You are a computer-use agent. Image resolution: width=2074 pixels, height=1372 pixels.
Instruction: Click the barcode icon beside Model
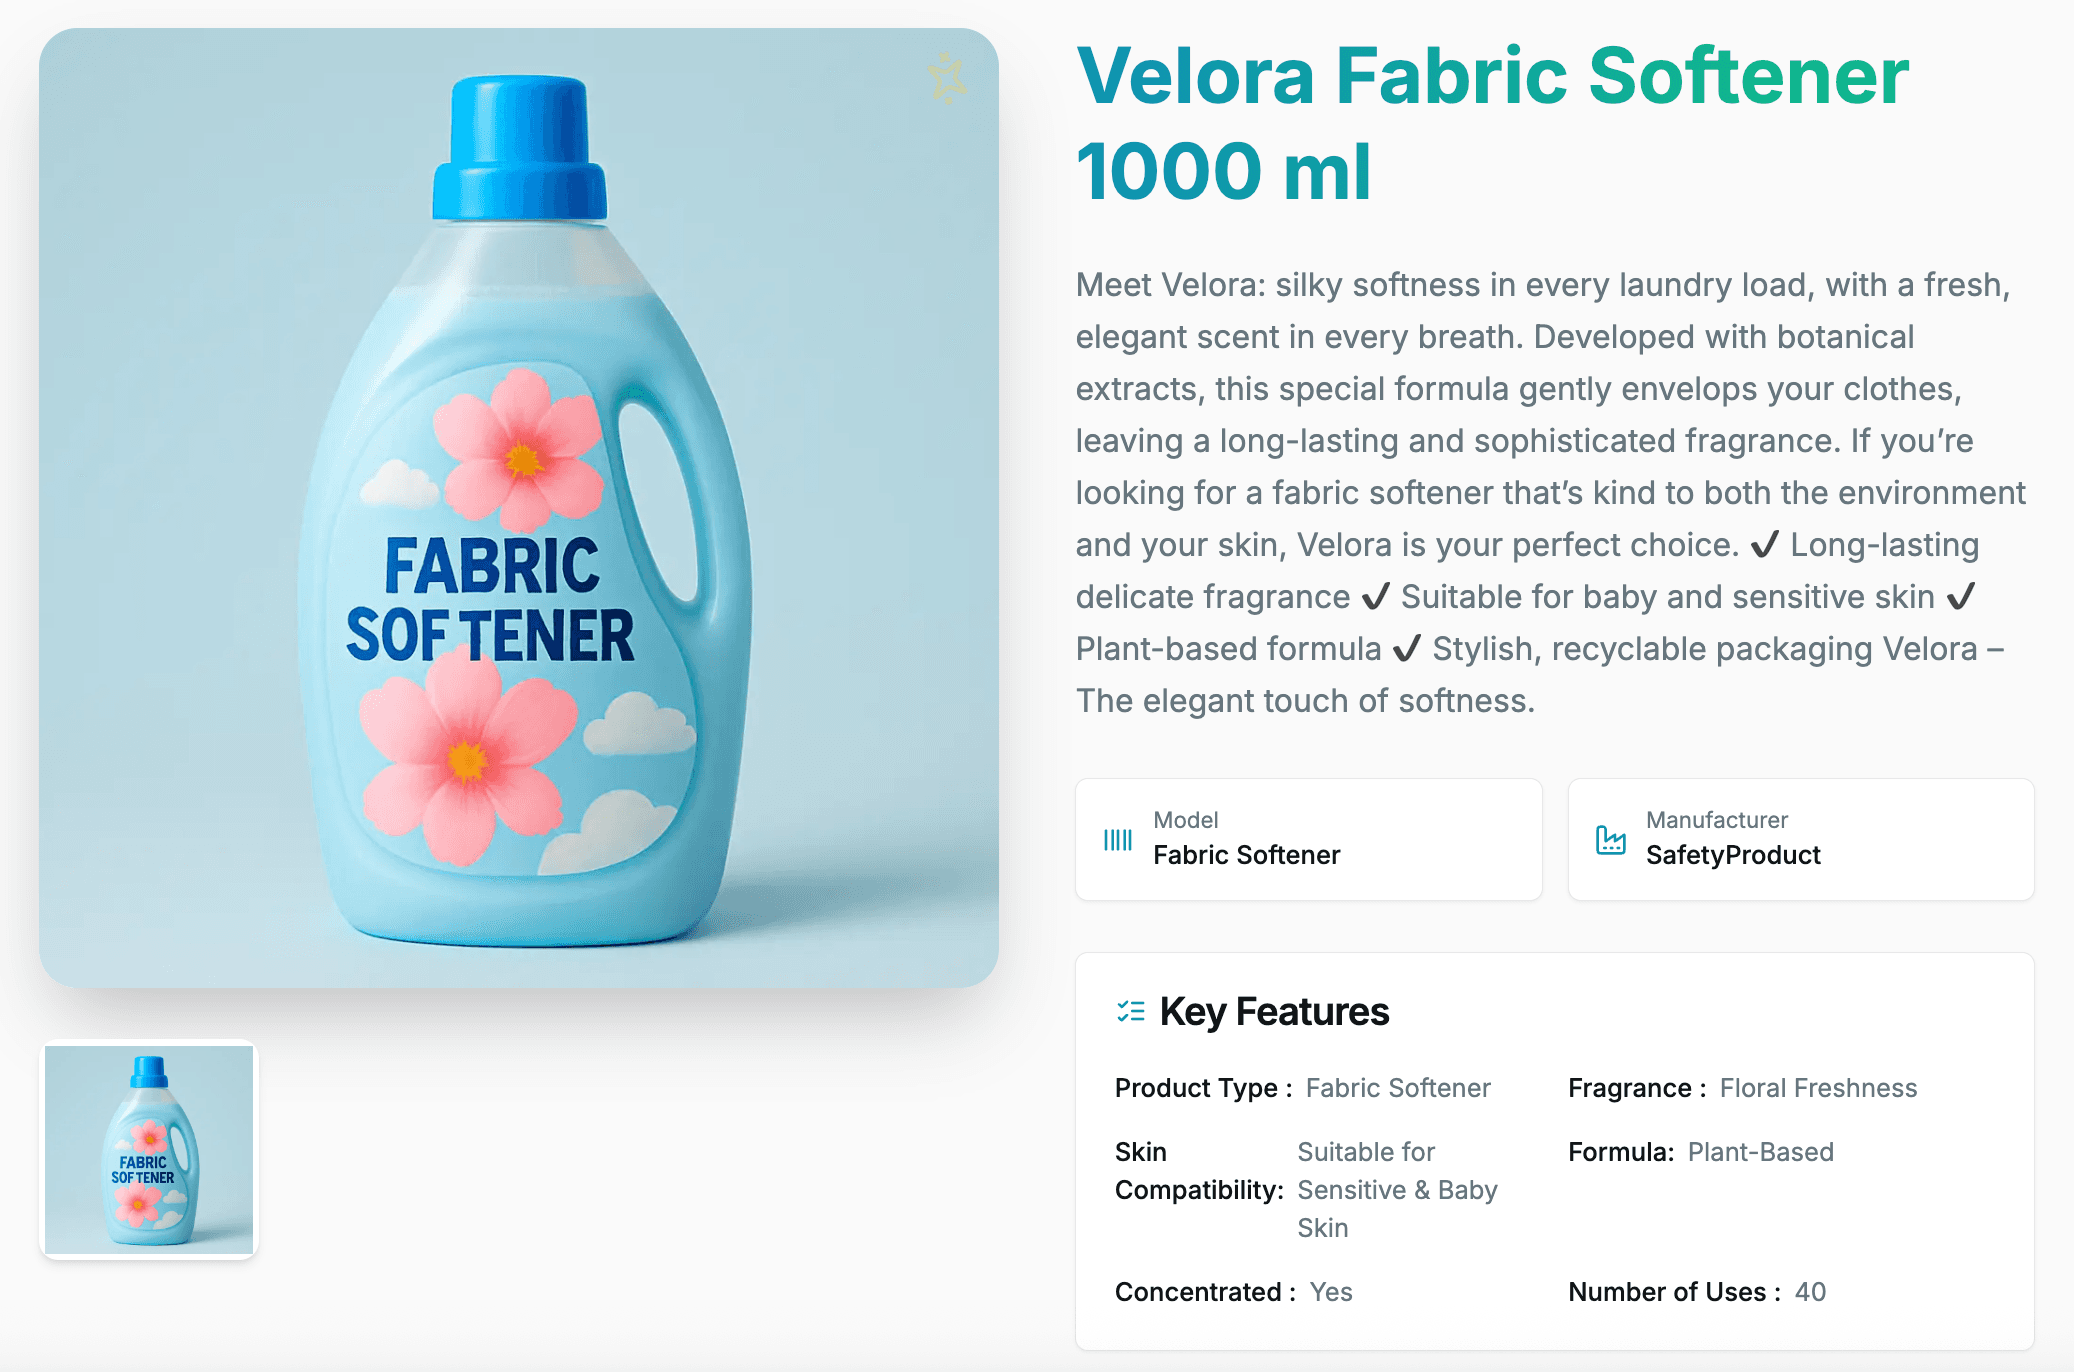(x=1118, y=840)
